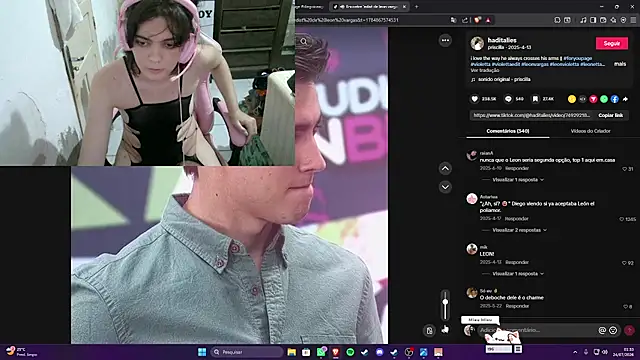Image resolution: width=640 pixels, height=360 pixels.
Task: Like the comment about Diego and León
Action: 622,219
